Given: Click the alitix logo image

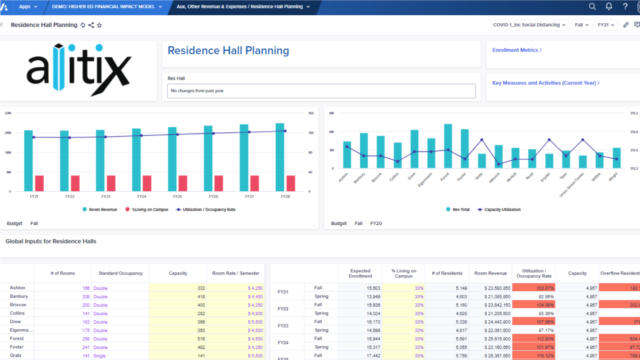Looking at the screenshot, I should pos(79,70).
